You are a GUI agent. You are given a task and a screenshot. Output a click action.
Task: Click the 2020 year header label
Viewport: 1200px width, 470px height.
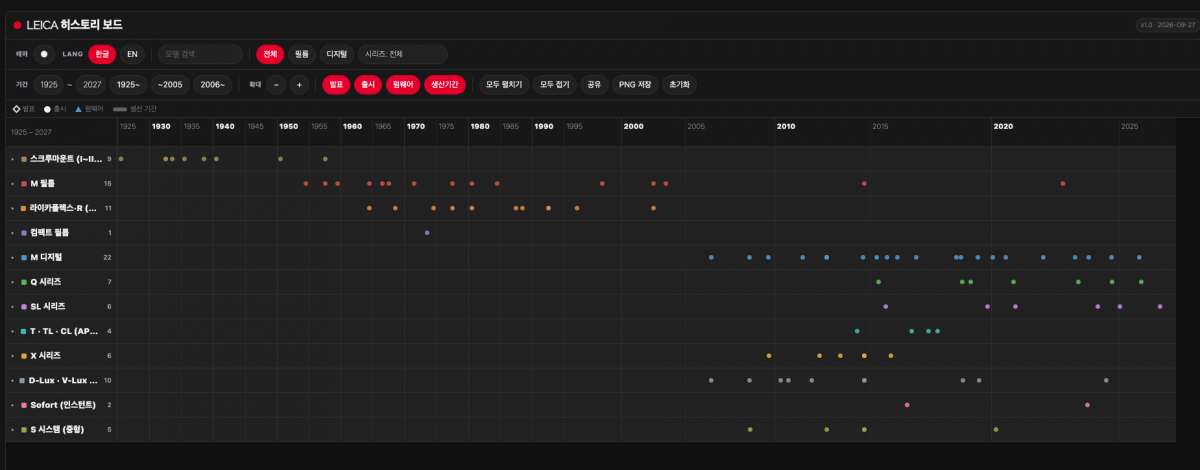pos(1003,127)
